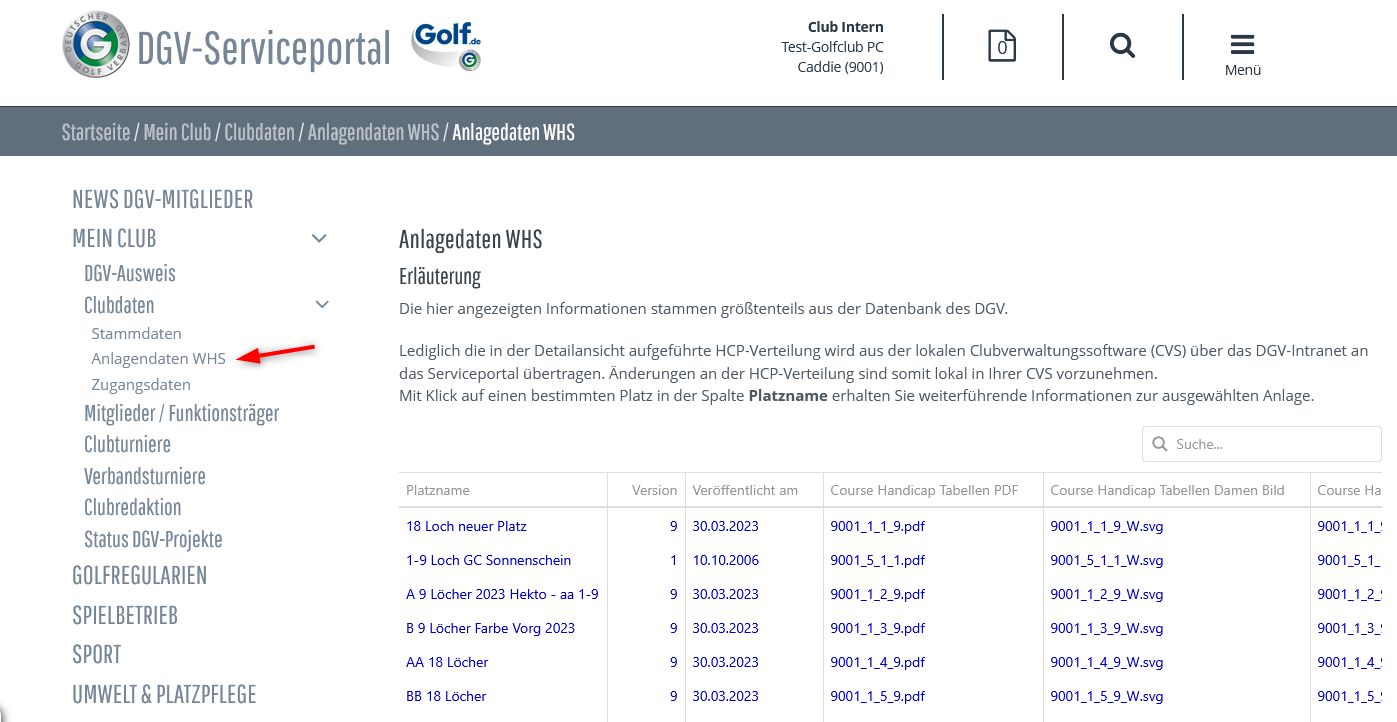The width and height of the screenshot is (1397, 722).
Task: Open 9001_1_2_9_W.svg ladies image
Action: [x=1106, y=594]
